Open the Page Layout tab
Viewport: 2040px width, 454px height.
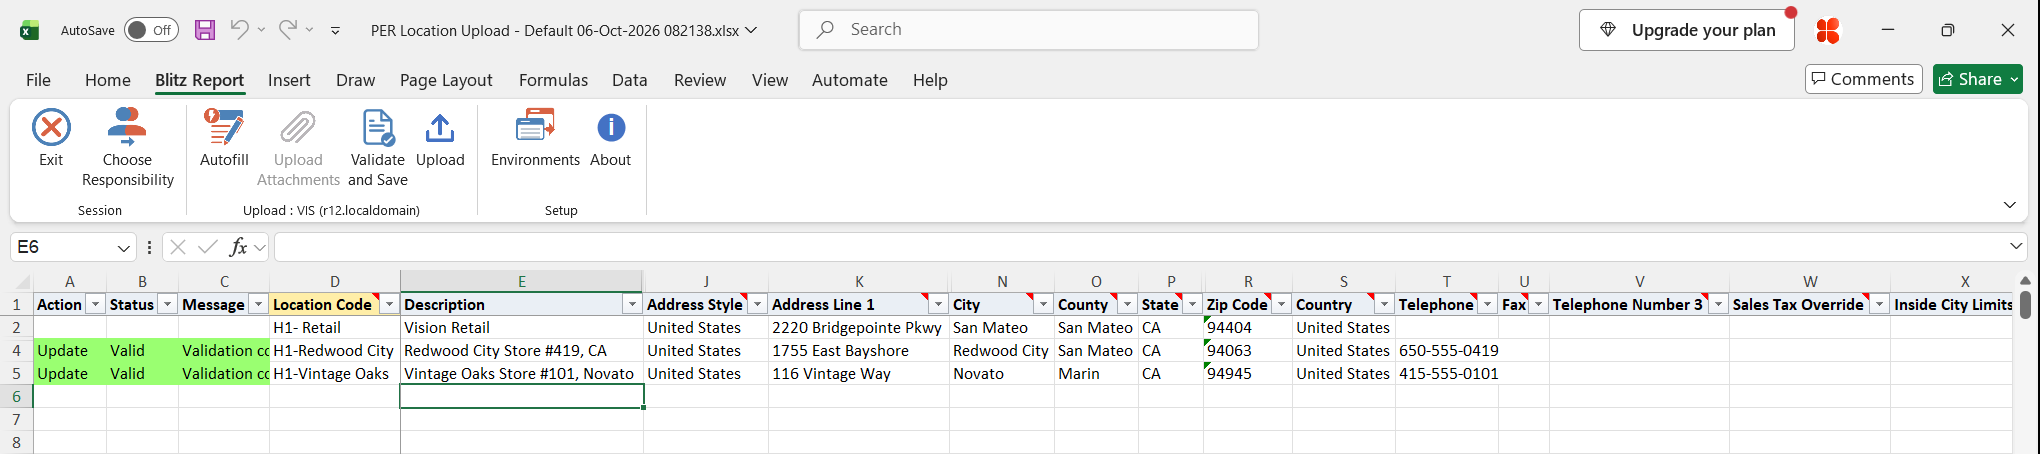(446, 80)
